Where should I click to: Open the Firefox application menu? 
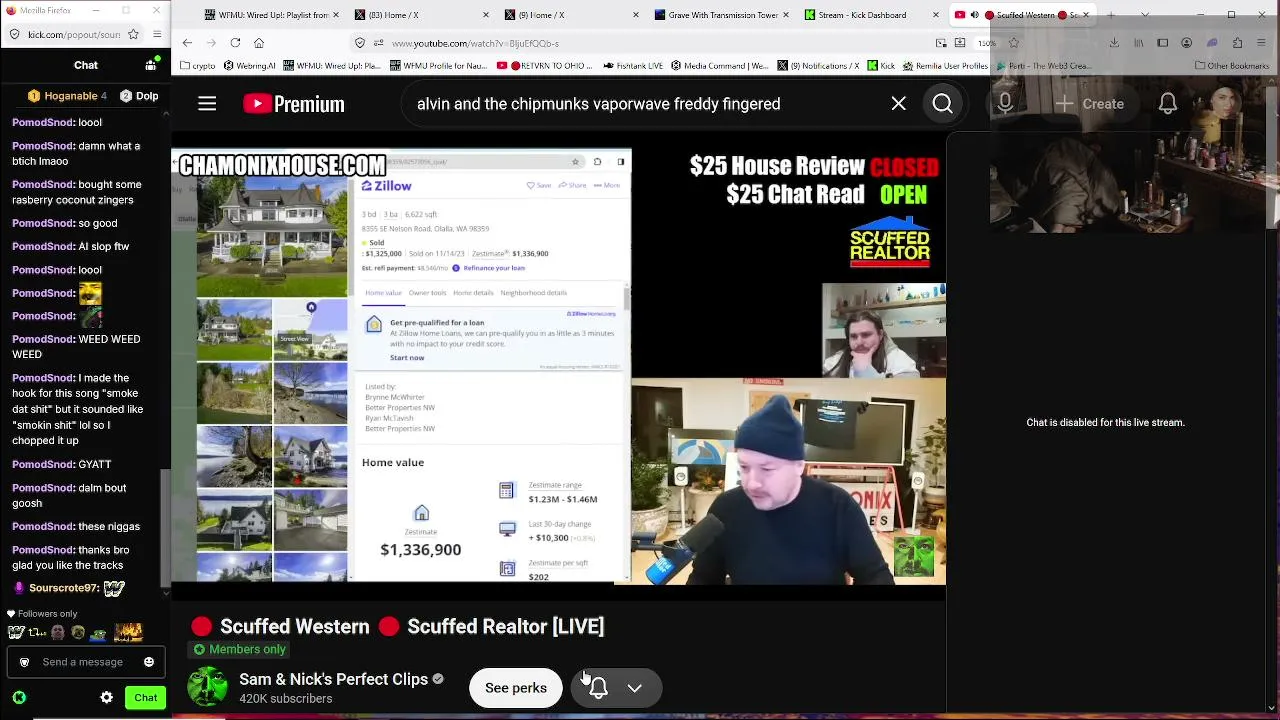tap(1262, 43)
